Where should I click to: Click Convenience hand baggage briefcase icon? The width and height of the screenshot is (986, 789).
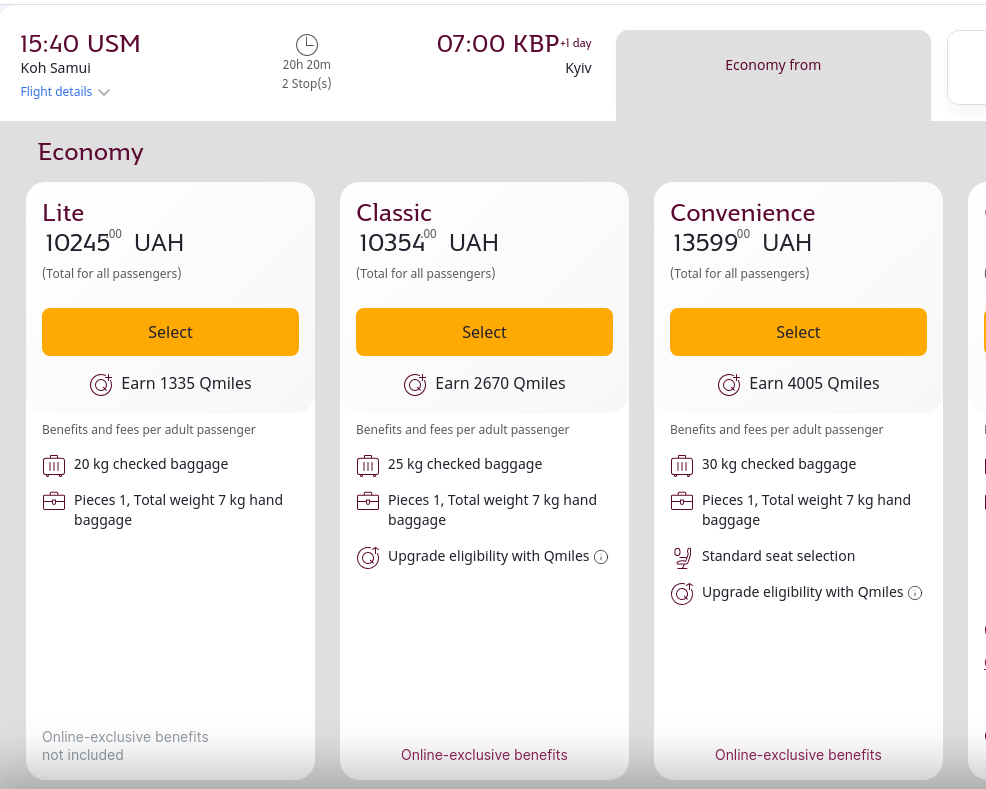coord(682,501)
